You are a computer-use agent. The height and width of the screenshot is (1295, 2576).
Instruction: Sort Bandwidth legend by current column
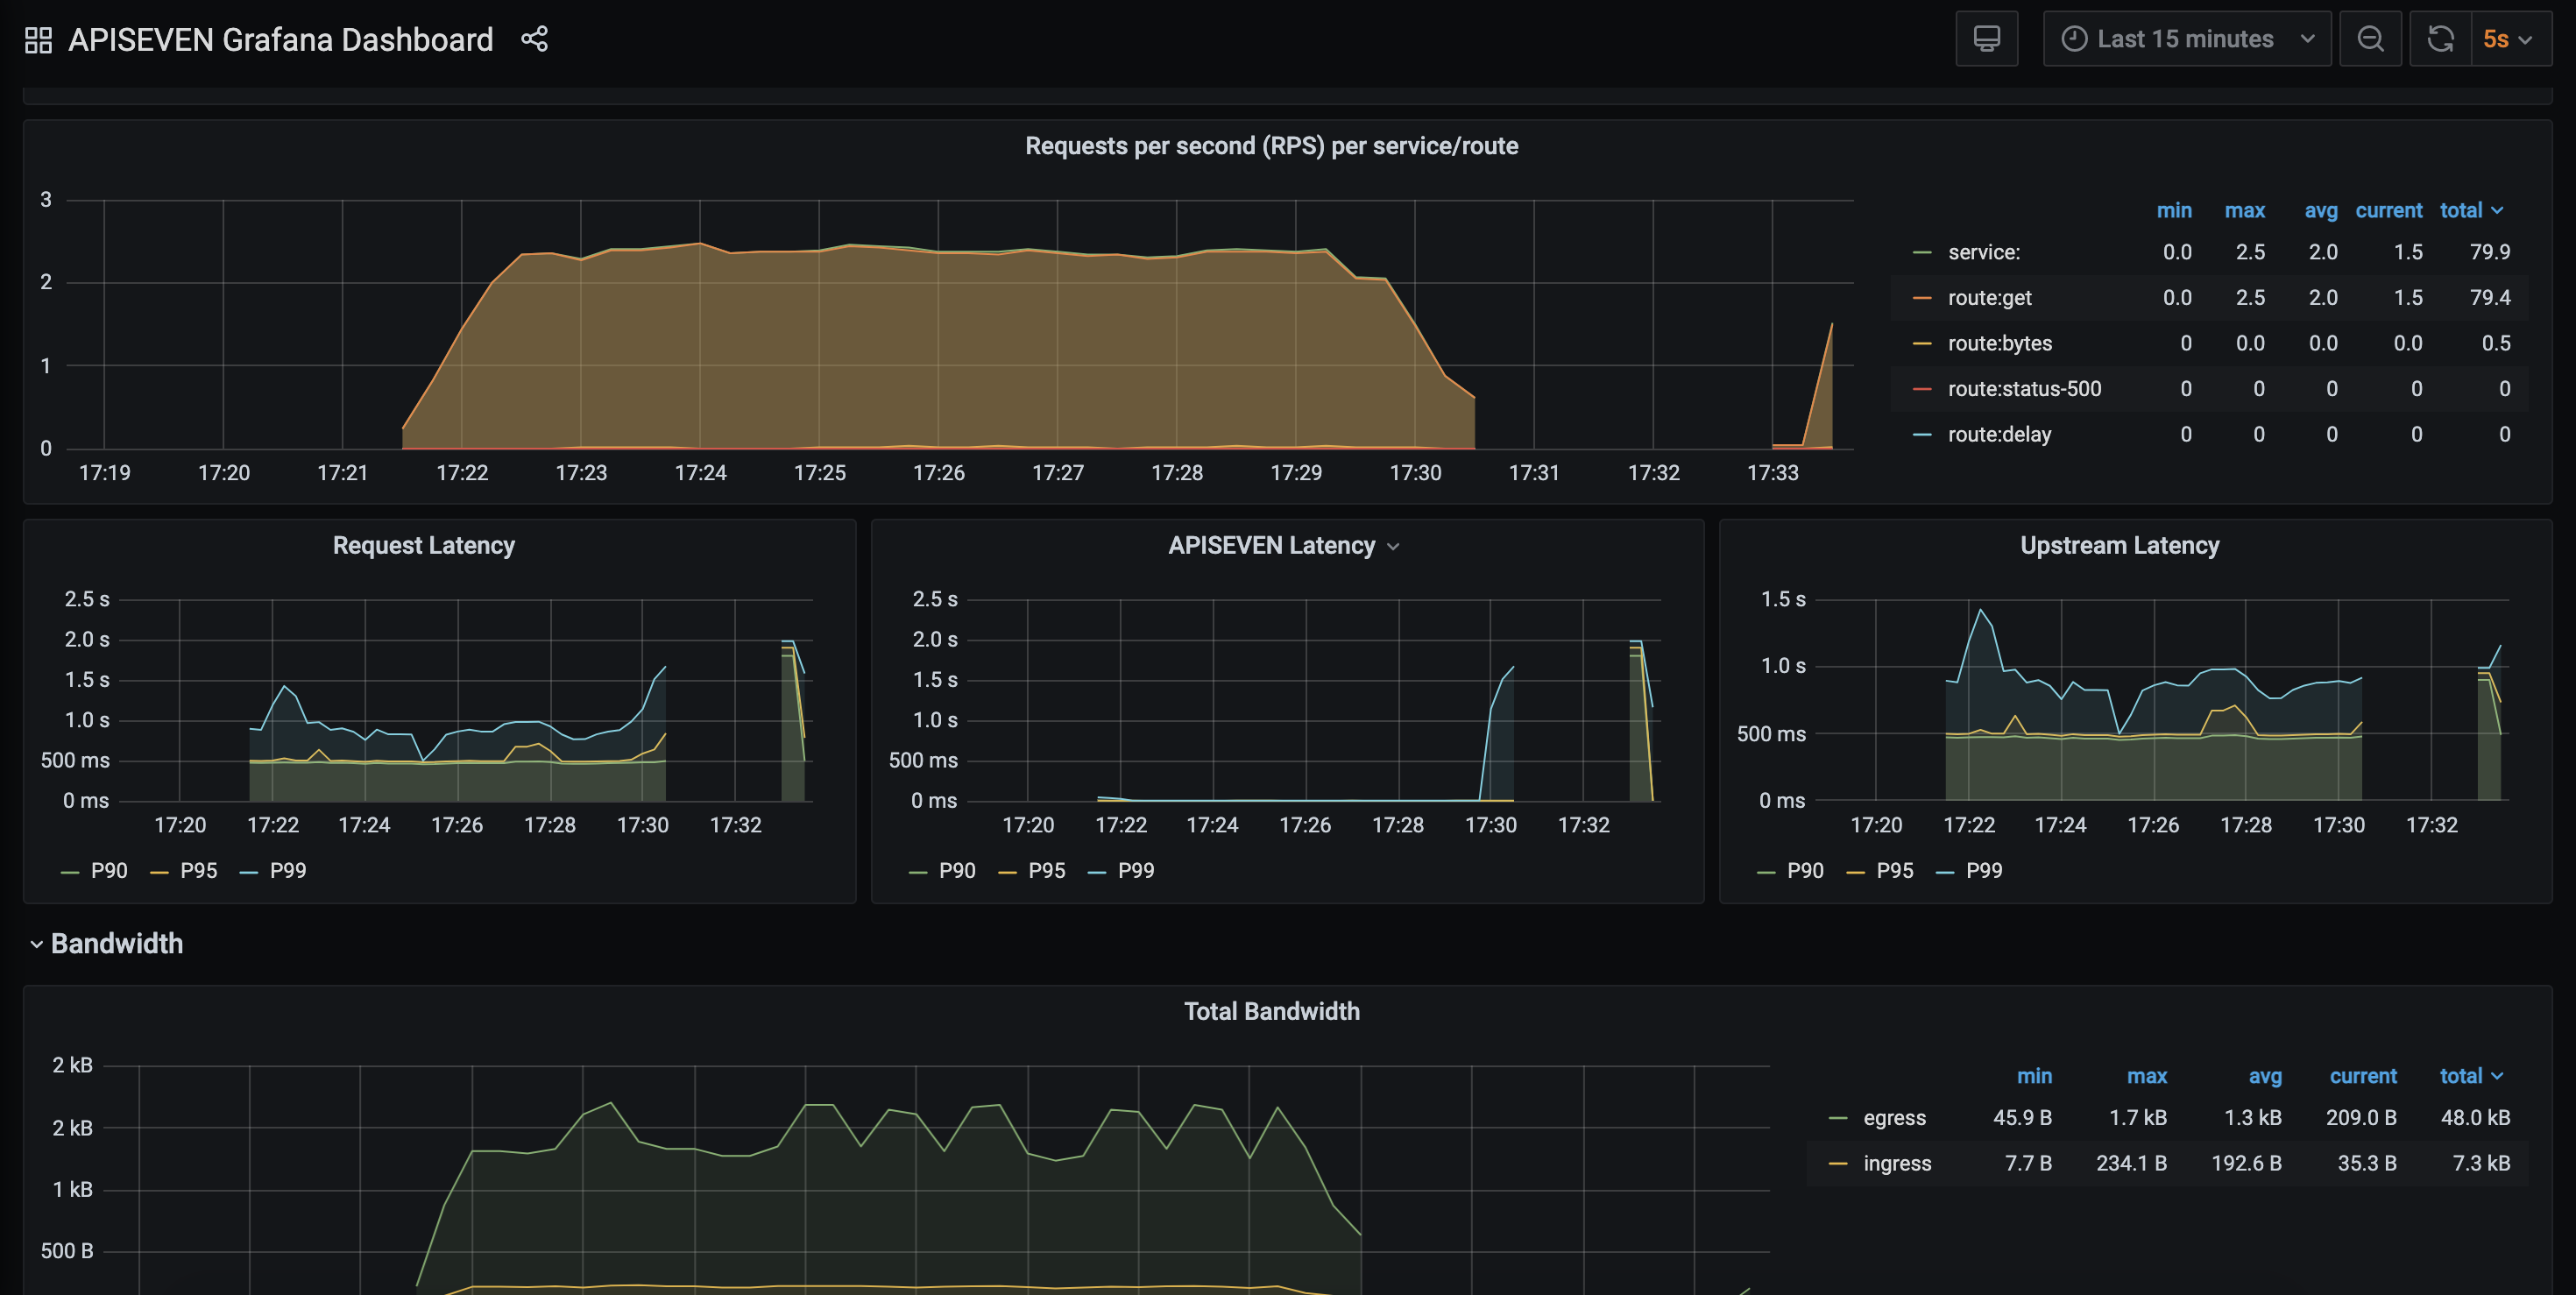2362,1076
